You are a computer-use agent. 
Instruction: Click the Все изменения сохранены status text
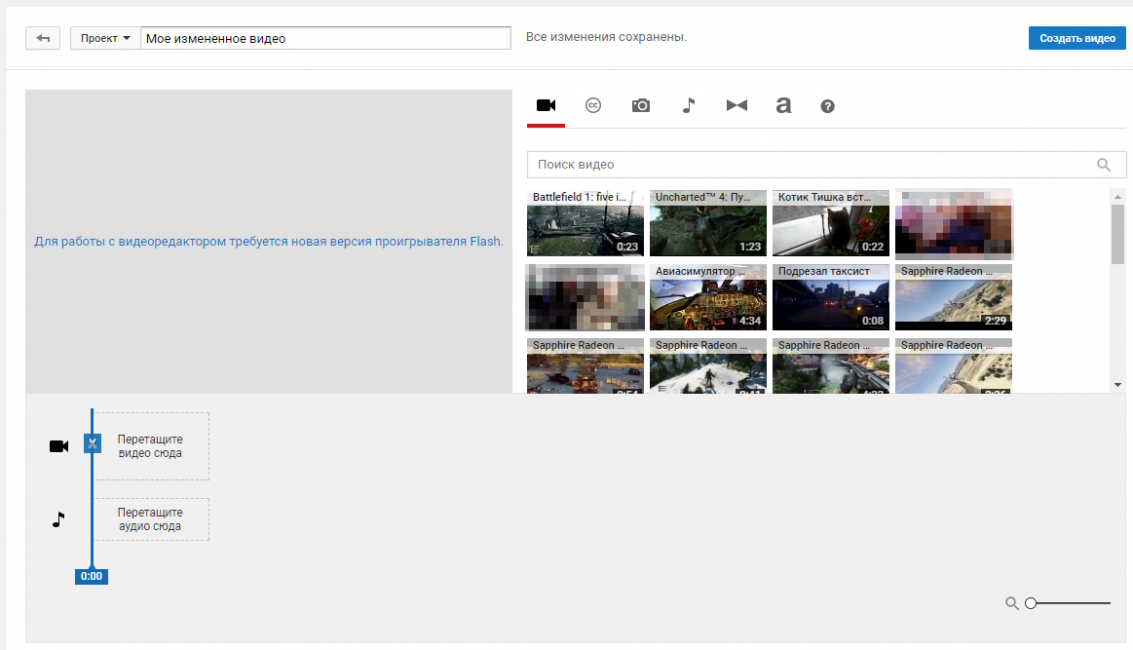[606, 37]
